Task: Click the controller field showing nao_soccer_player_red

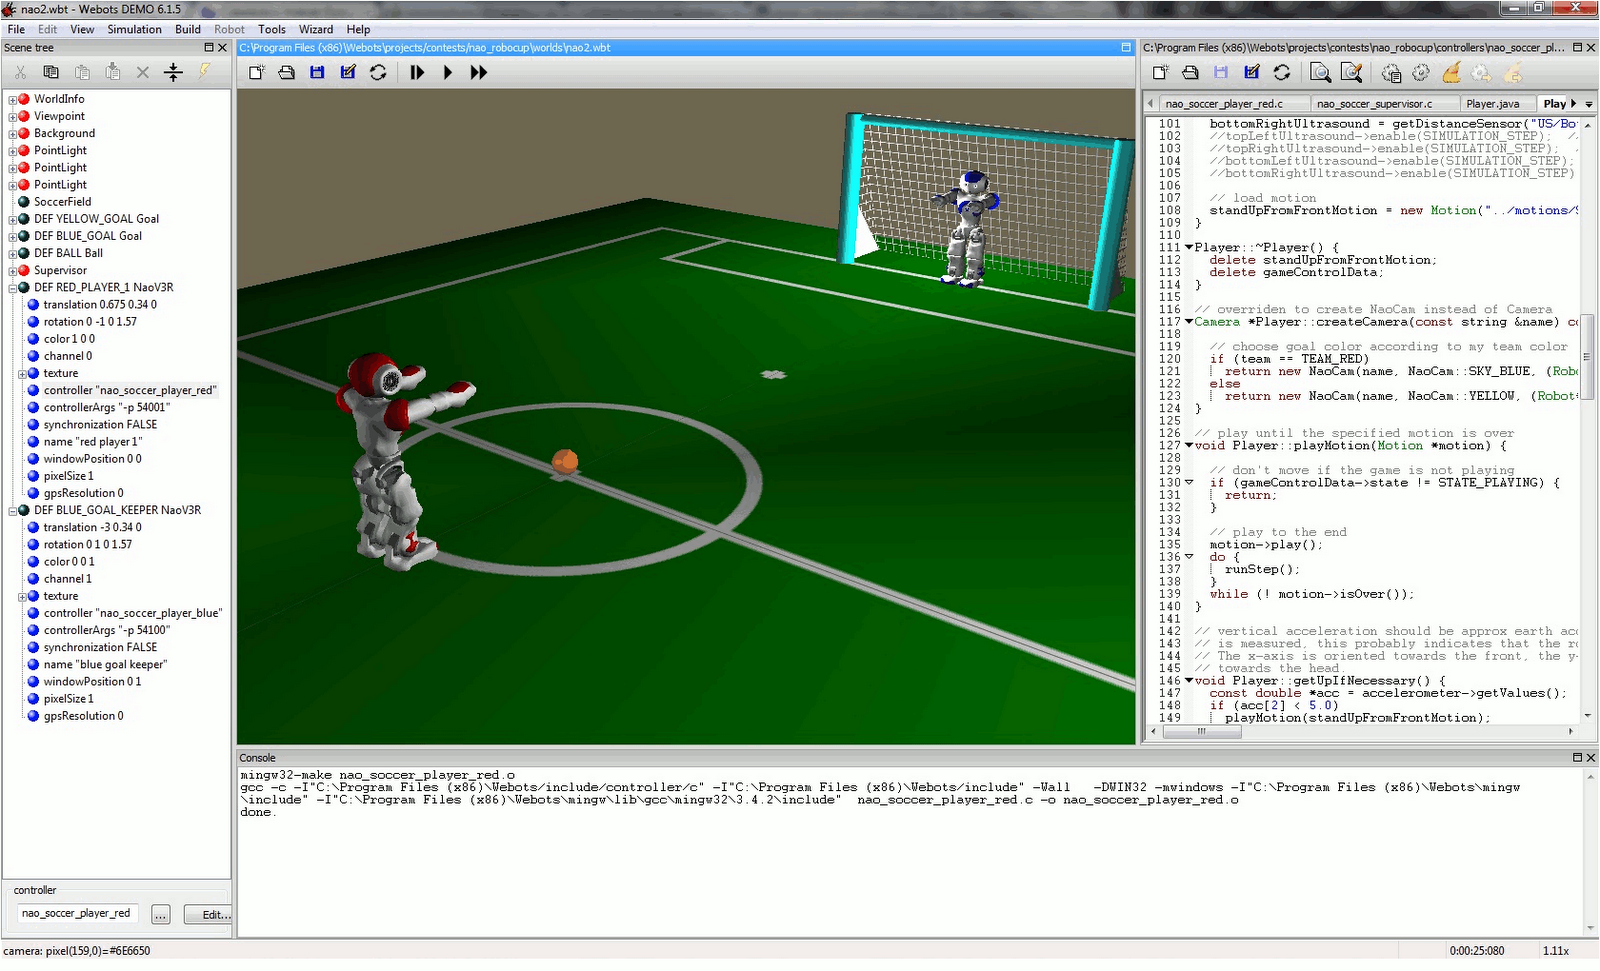Action: (x=77, y=914)
